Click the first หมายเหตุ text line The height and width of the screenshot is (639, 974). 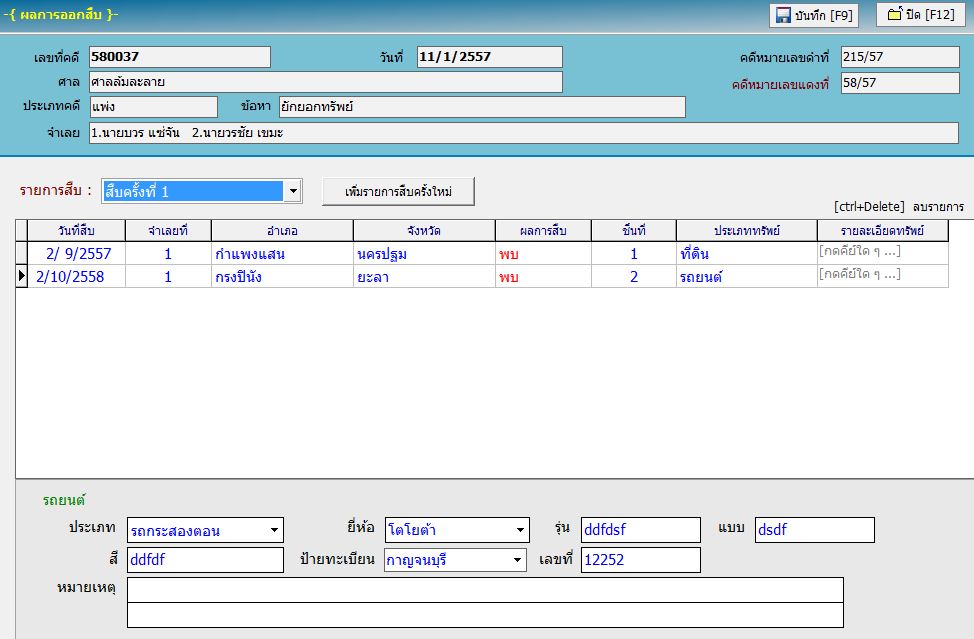click(x=485, y=590)
